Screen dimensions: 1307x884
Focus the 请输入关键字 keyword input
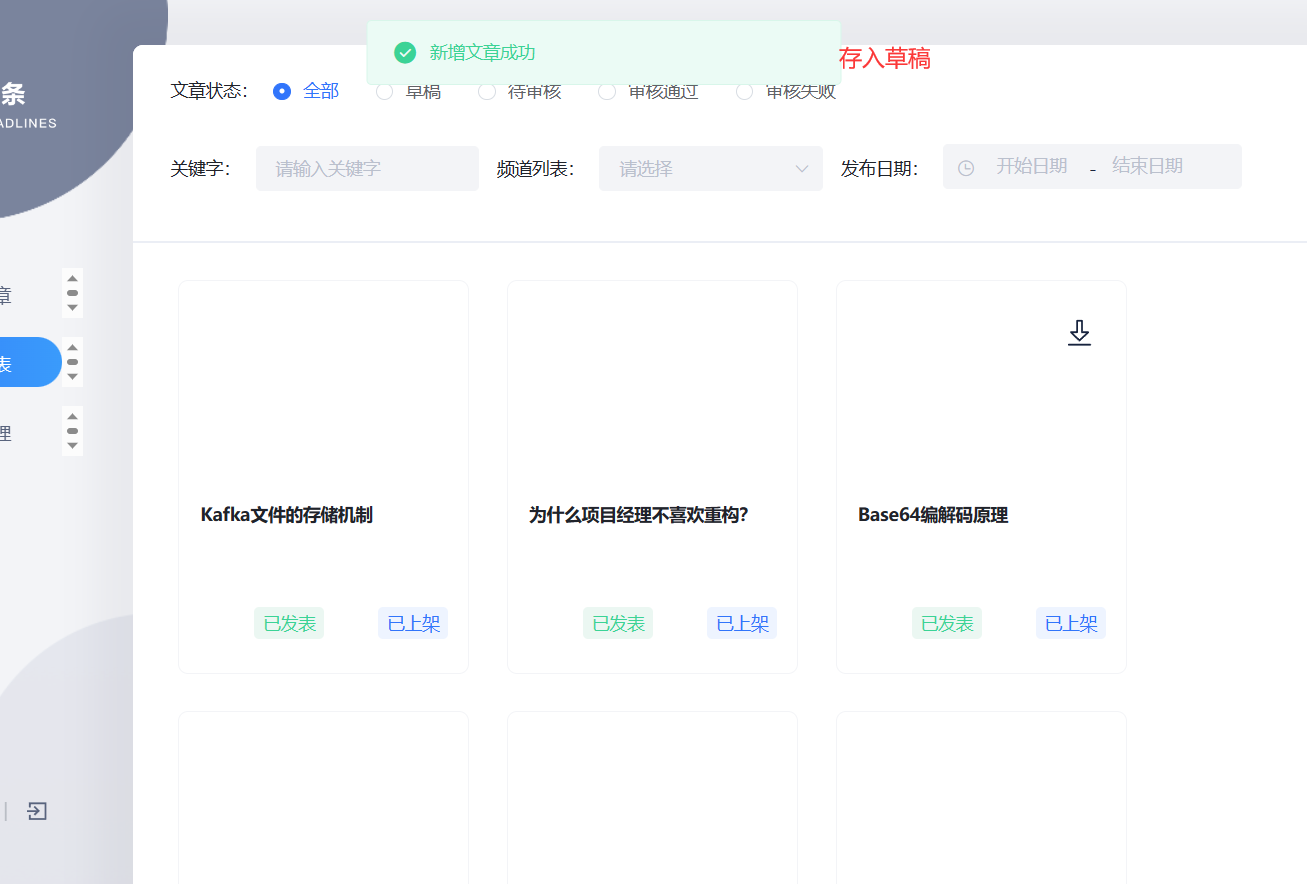[x=367, y=168]
